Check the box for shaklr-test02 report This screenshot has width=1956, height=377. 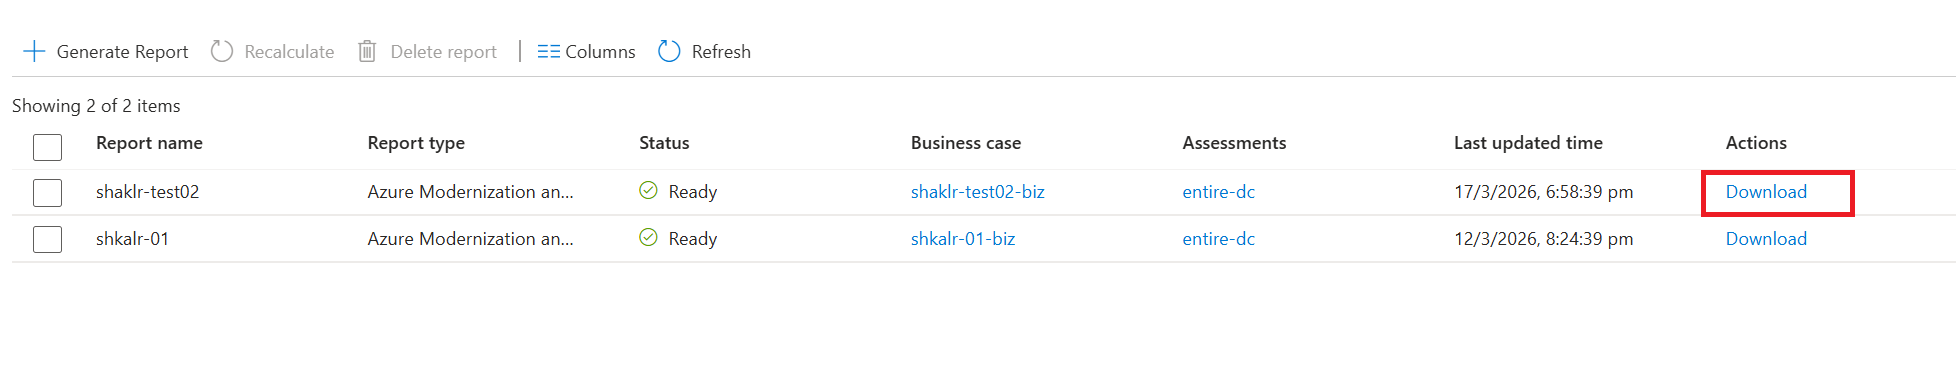pyautogui.click(x=47, y=192)
